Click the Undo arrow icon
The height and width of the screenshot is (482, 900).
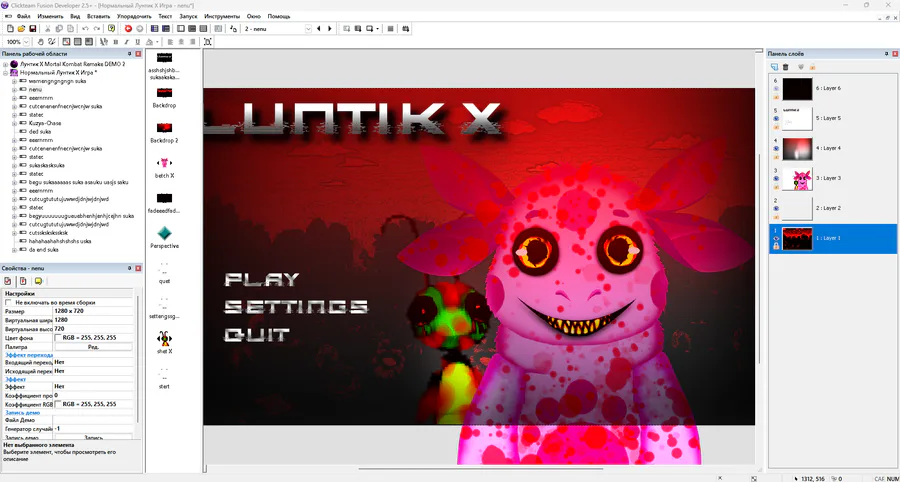[x=85, y=28]
